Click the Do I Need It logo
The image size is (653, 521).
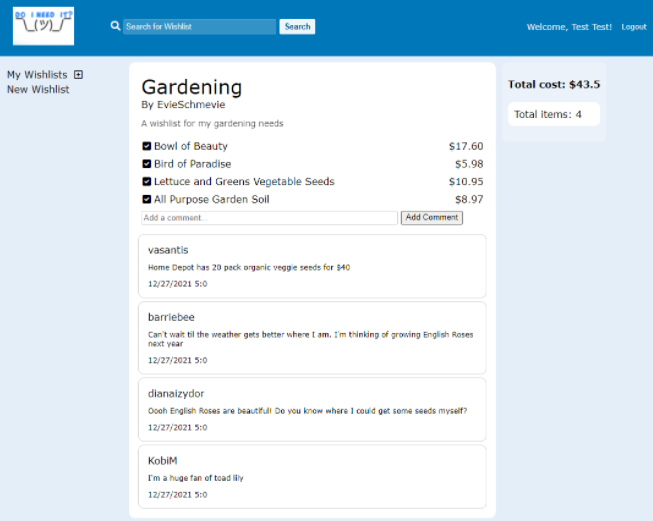(43, 26)
